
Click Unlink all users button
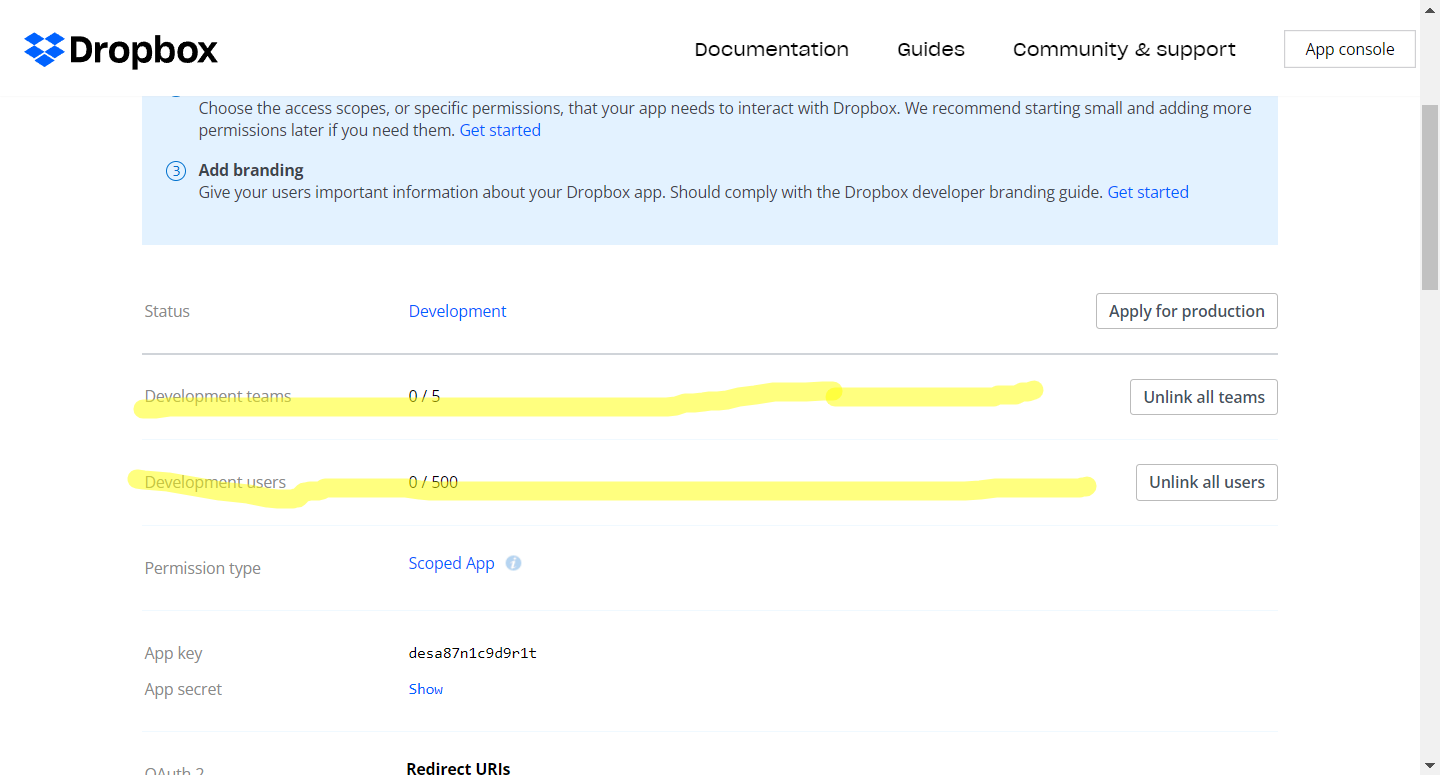point(1207,482)
